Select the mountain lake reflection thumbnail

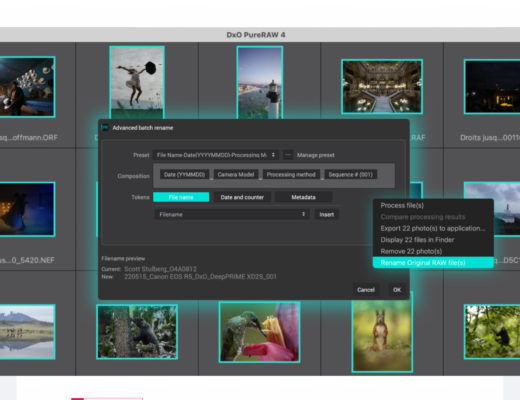click(x=27, y=332)
